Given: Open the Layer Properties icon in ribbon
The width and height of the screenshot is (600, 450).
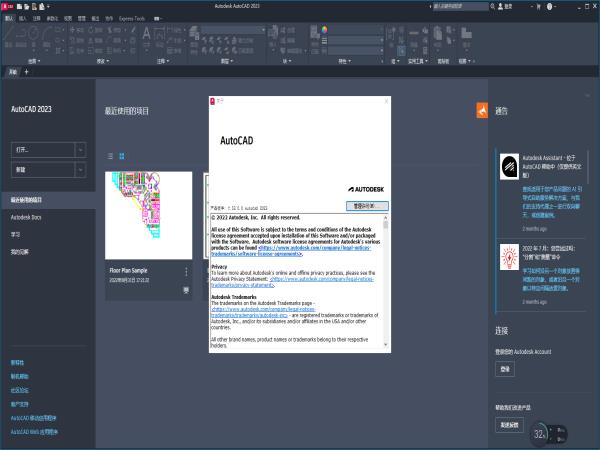Looking at the screenshot, I should [x=194, y=34].
